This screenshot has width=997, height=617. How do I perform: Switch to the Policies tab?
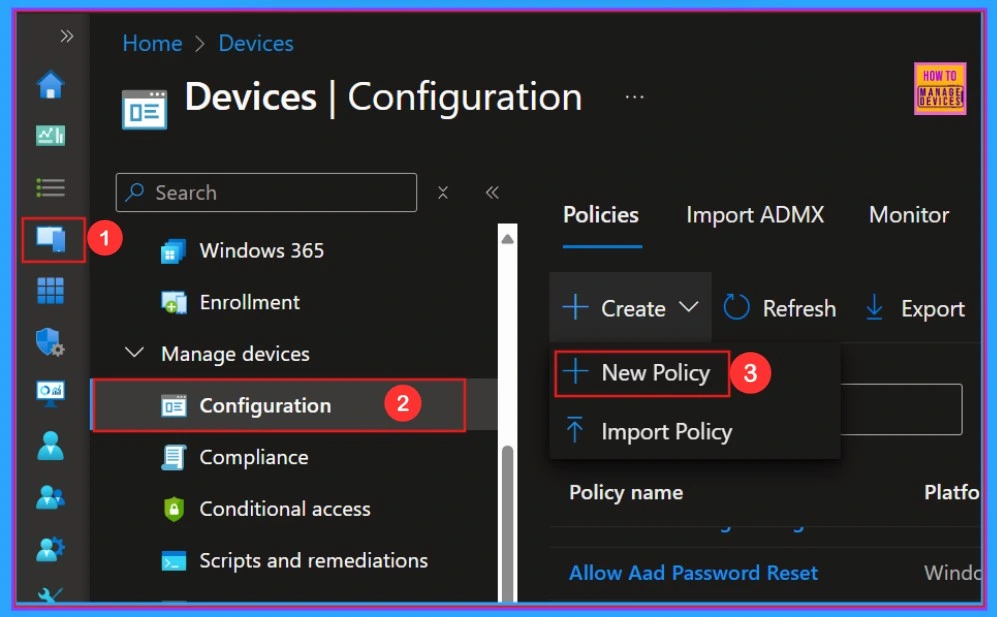[x=601, y=215]
